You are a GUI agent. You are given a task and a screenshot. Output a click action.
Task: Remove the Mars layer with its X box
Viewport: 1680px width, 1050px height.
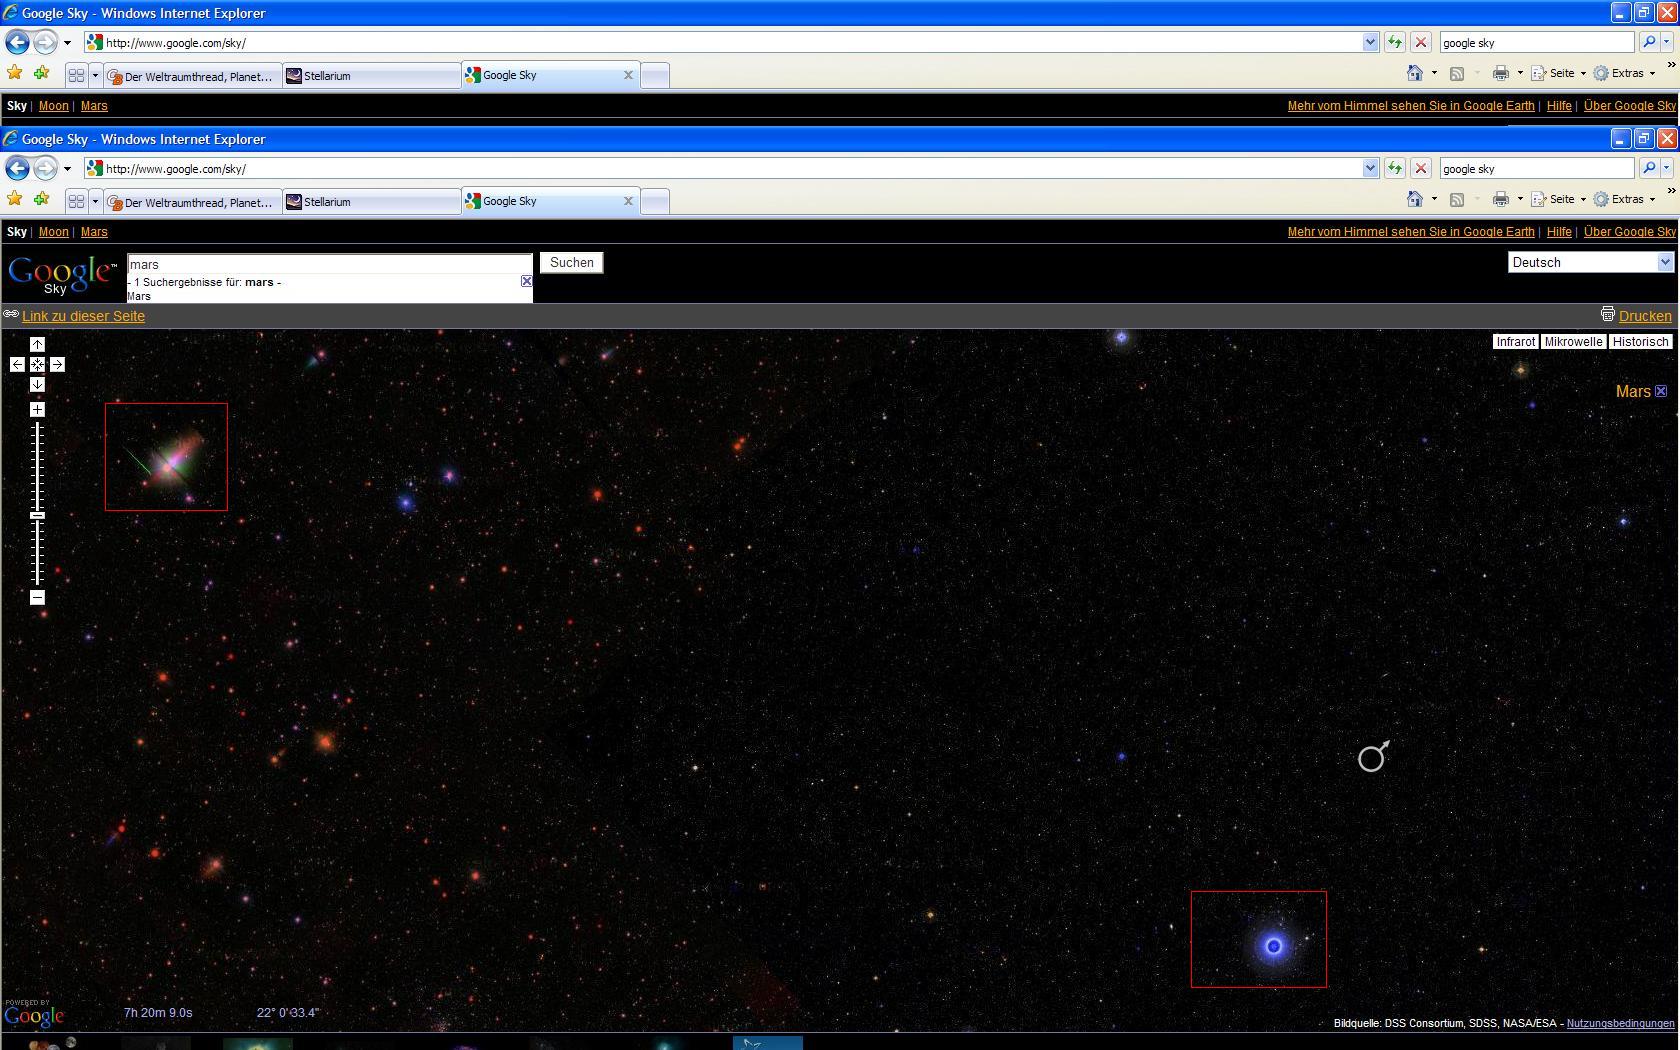point(1661,391)
